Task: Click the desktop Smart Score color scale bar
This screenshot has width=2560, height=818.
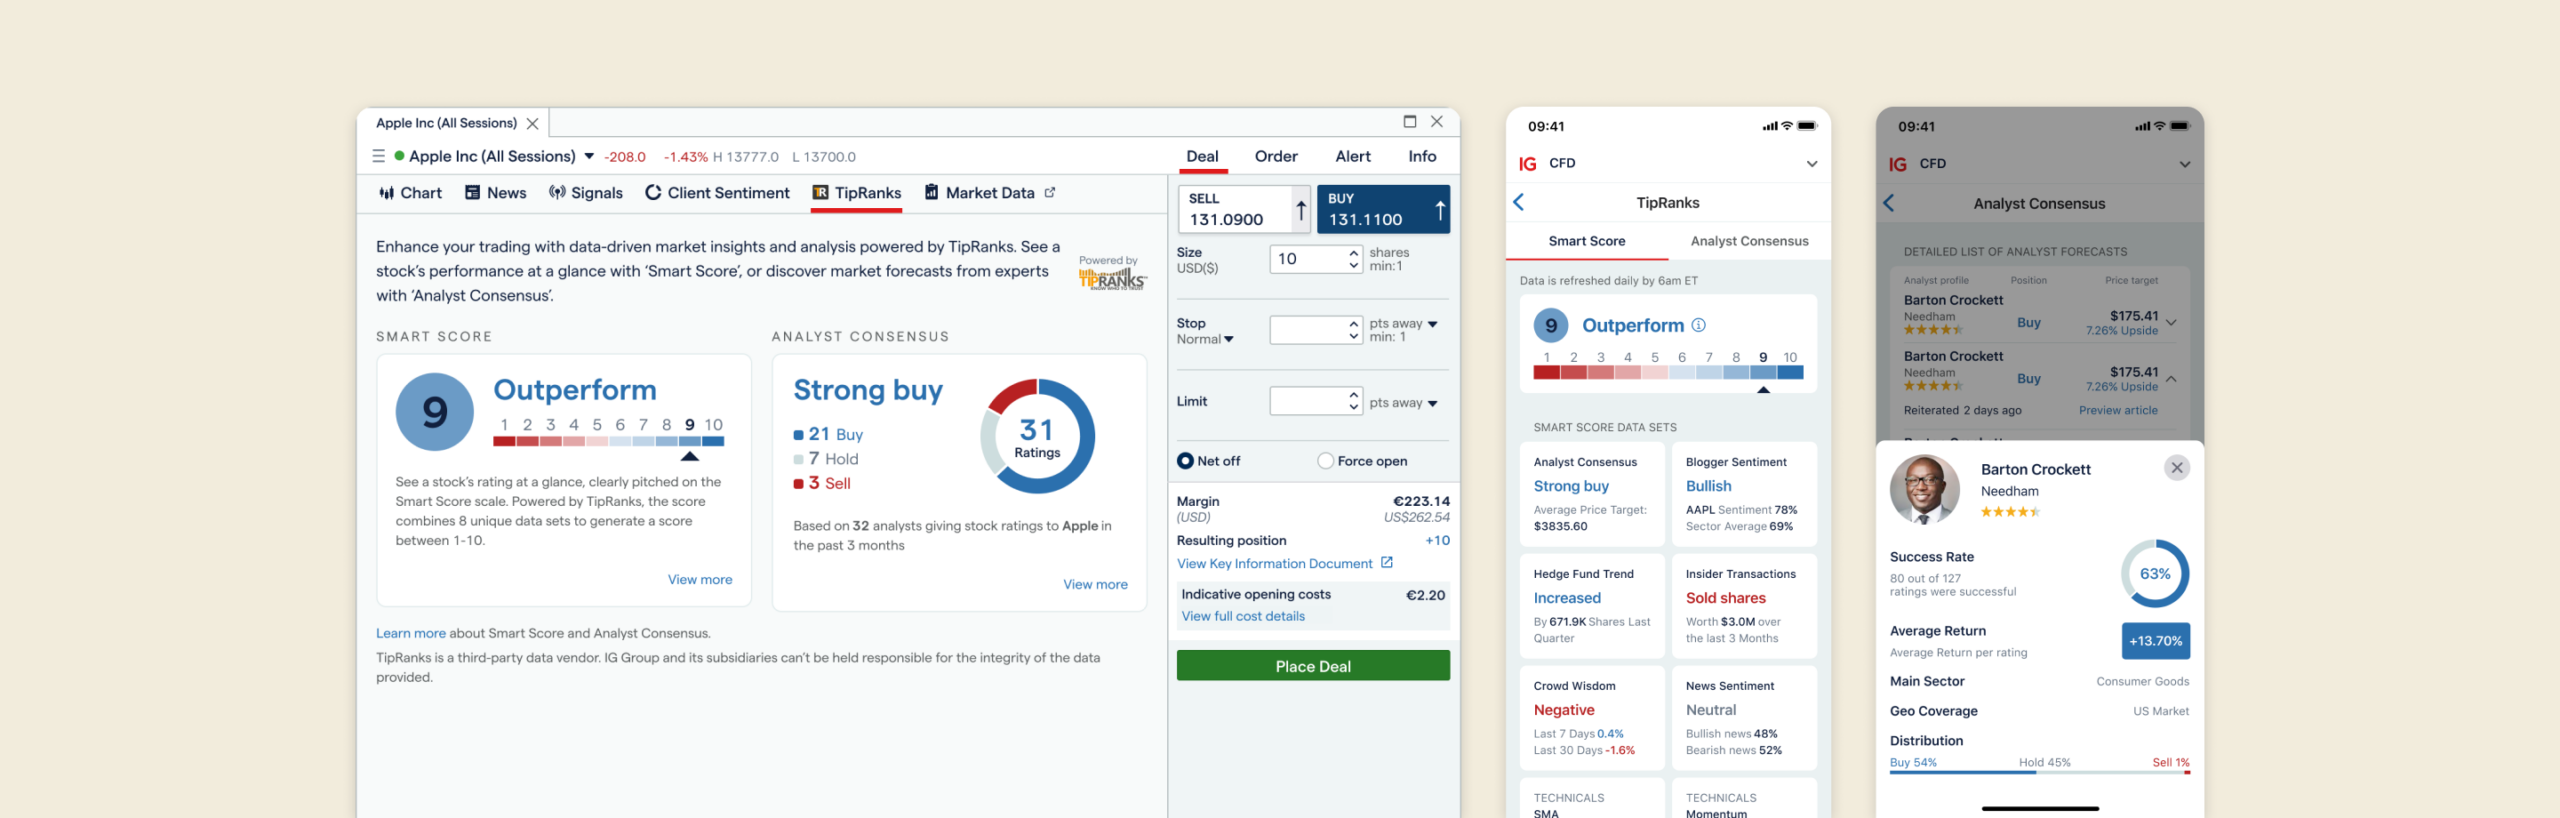Action: (x=608, y=441)
